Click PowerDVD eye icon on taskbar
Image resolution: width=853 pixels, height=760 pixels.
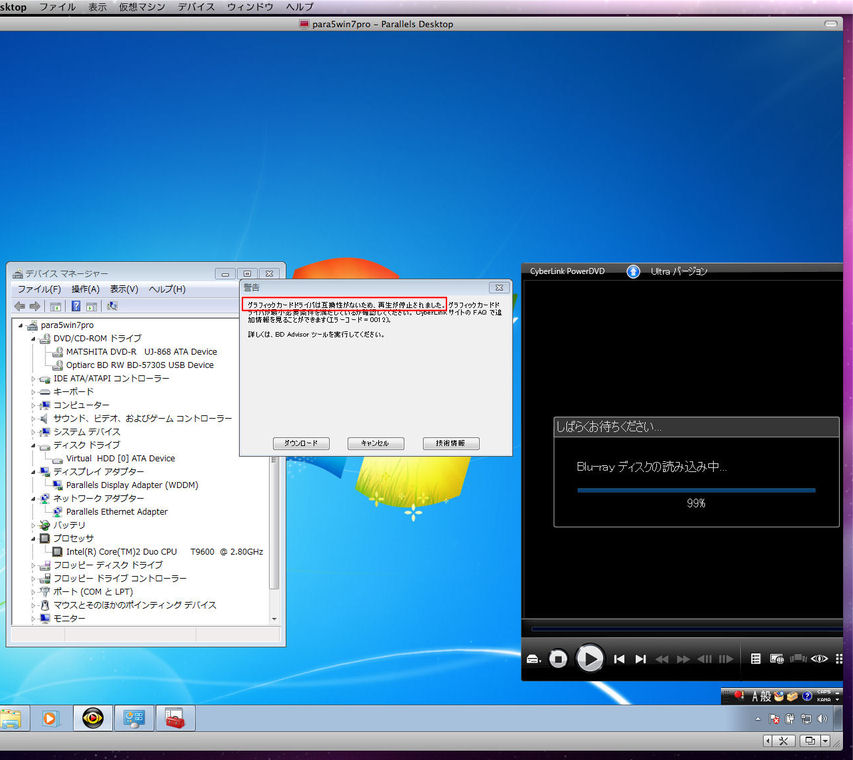[92, 719]
